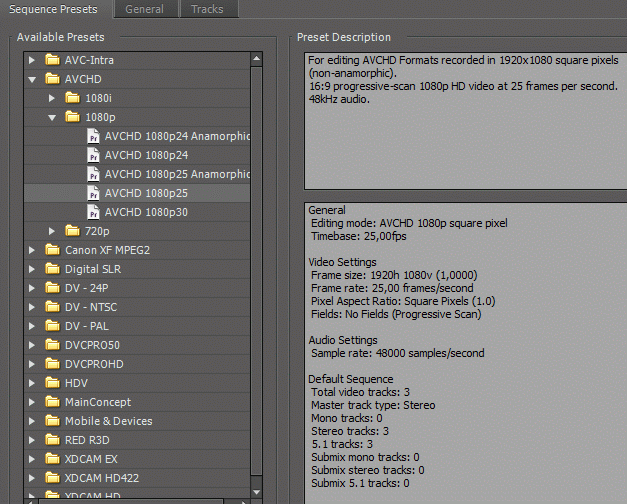627x504 pixels.
Task: Click the AVCHD 1080p24 preset file icon
Action: point(93,155)
